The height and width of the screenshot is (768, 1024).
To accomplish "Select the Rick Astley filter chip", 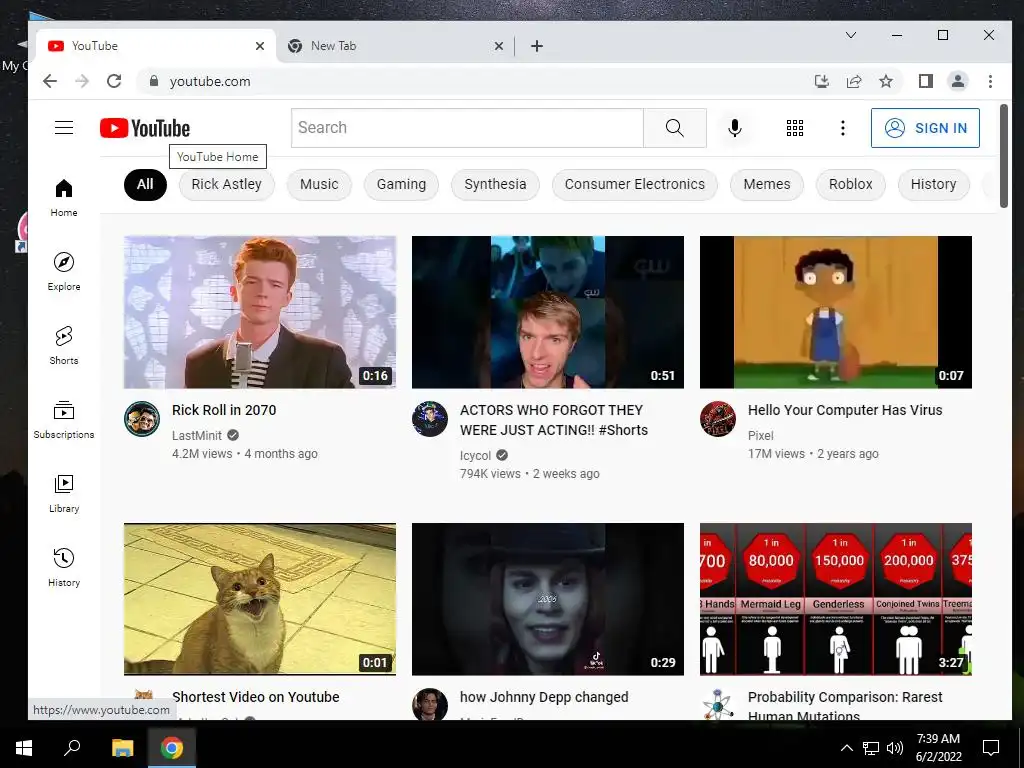I will pos(227,184).
